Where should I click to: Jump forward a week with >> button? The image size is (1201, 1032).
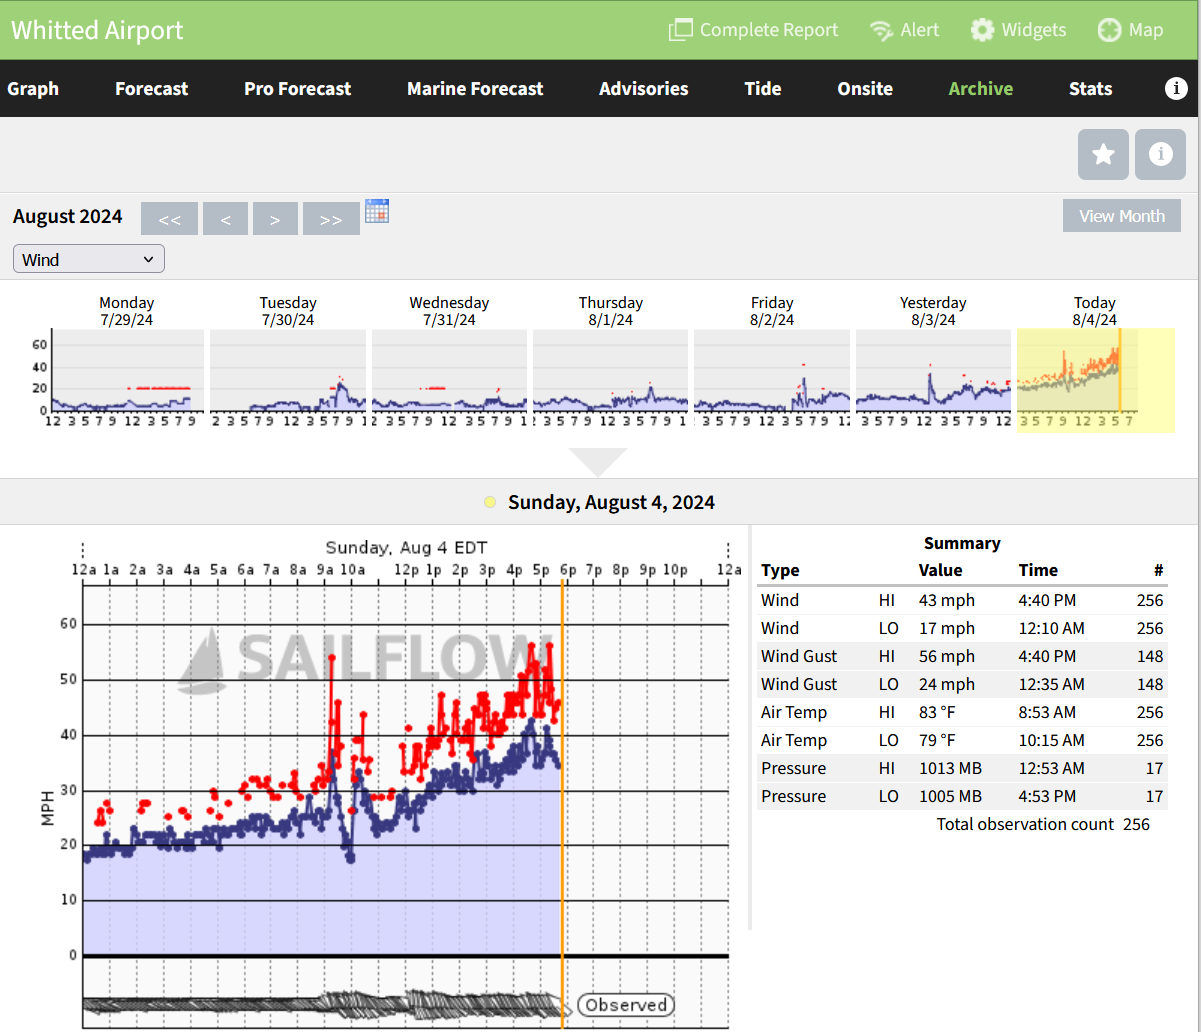(x=331, y=219)
